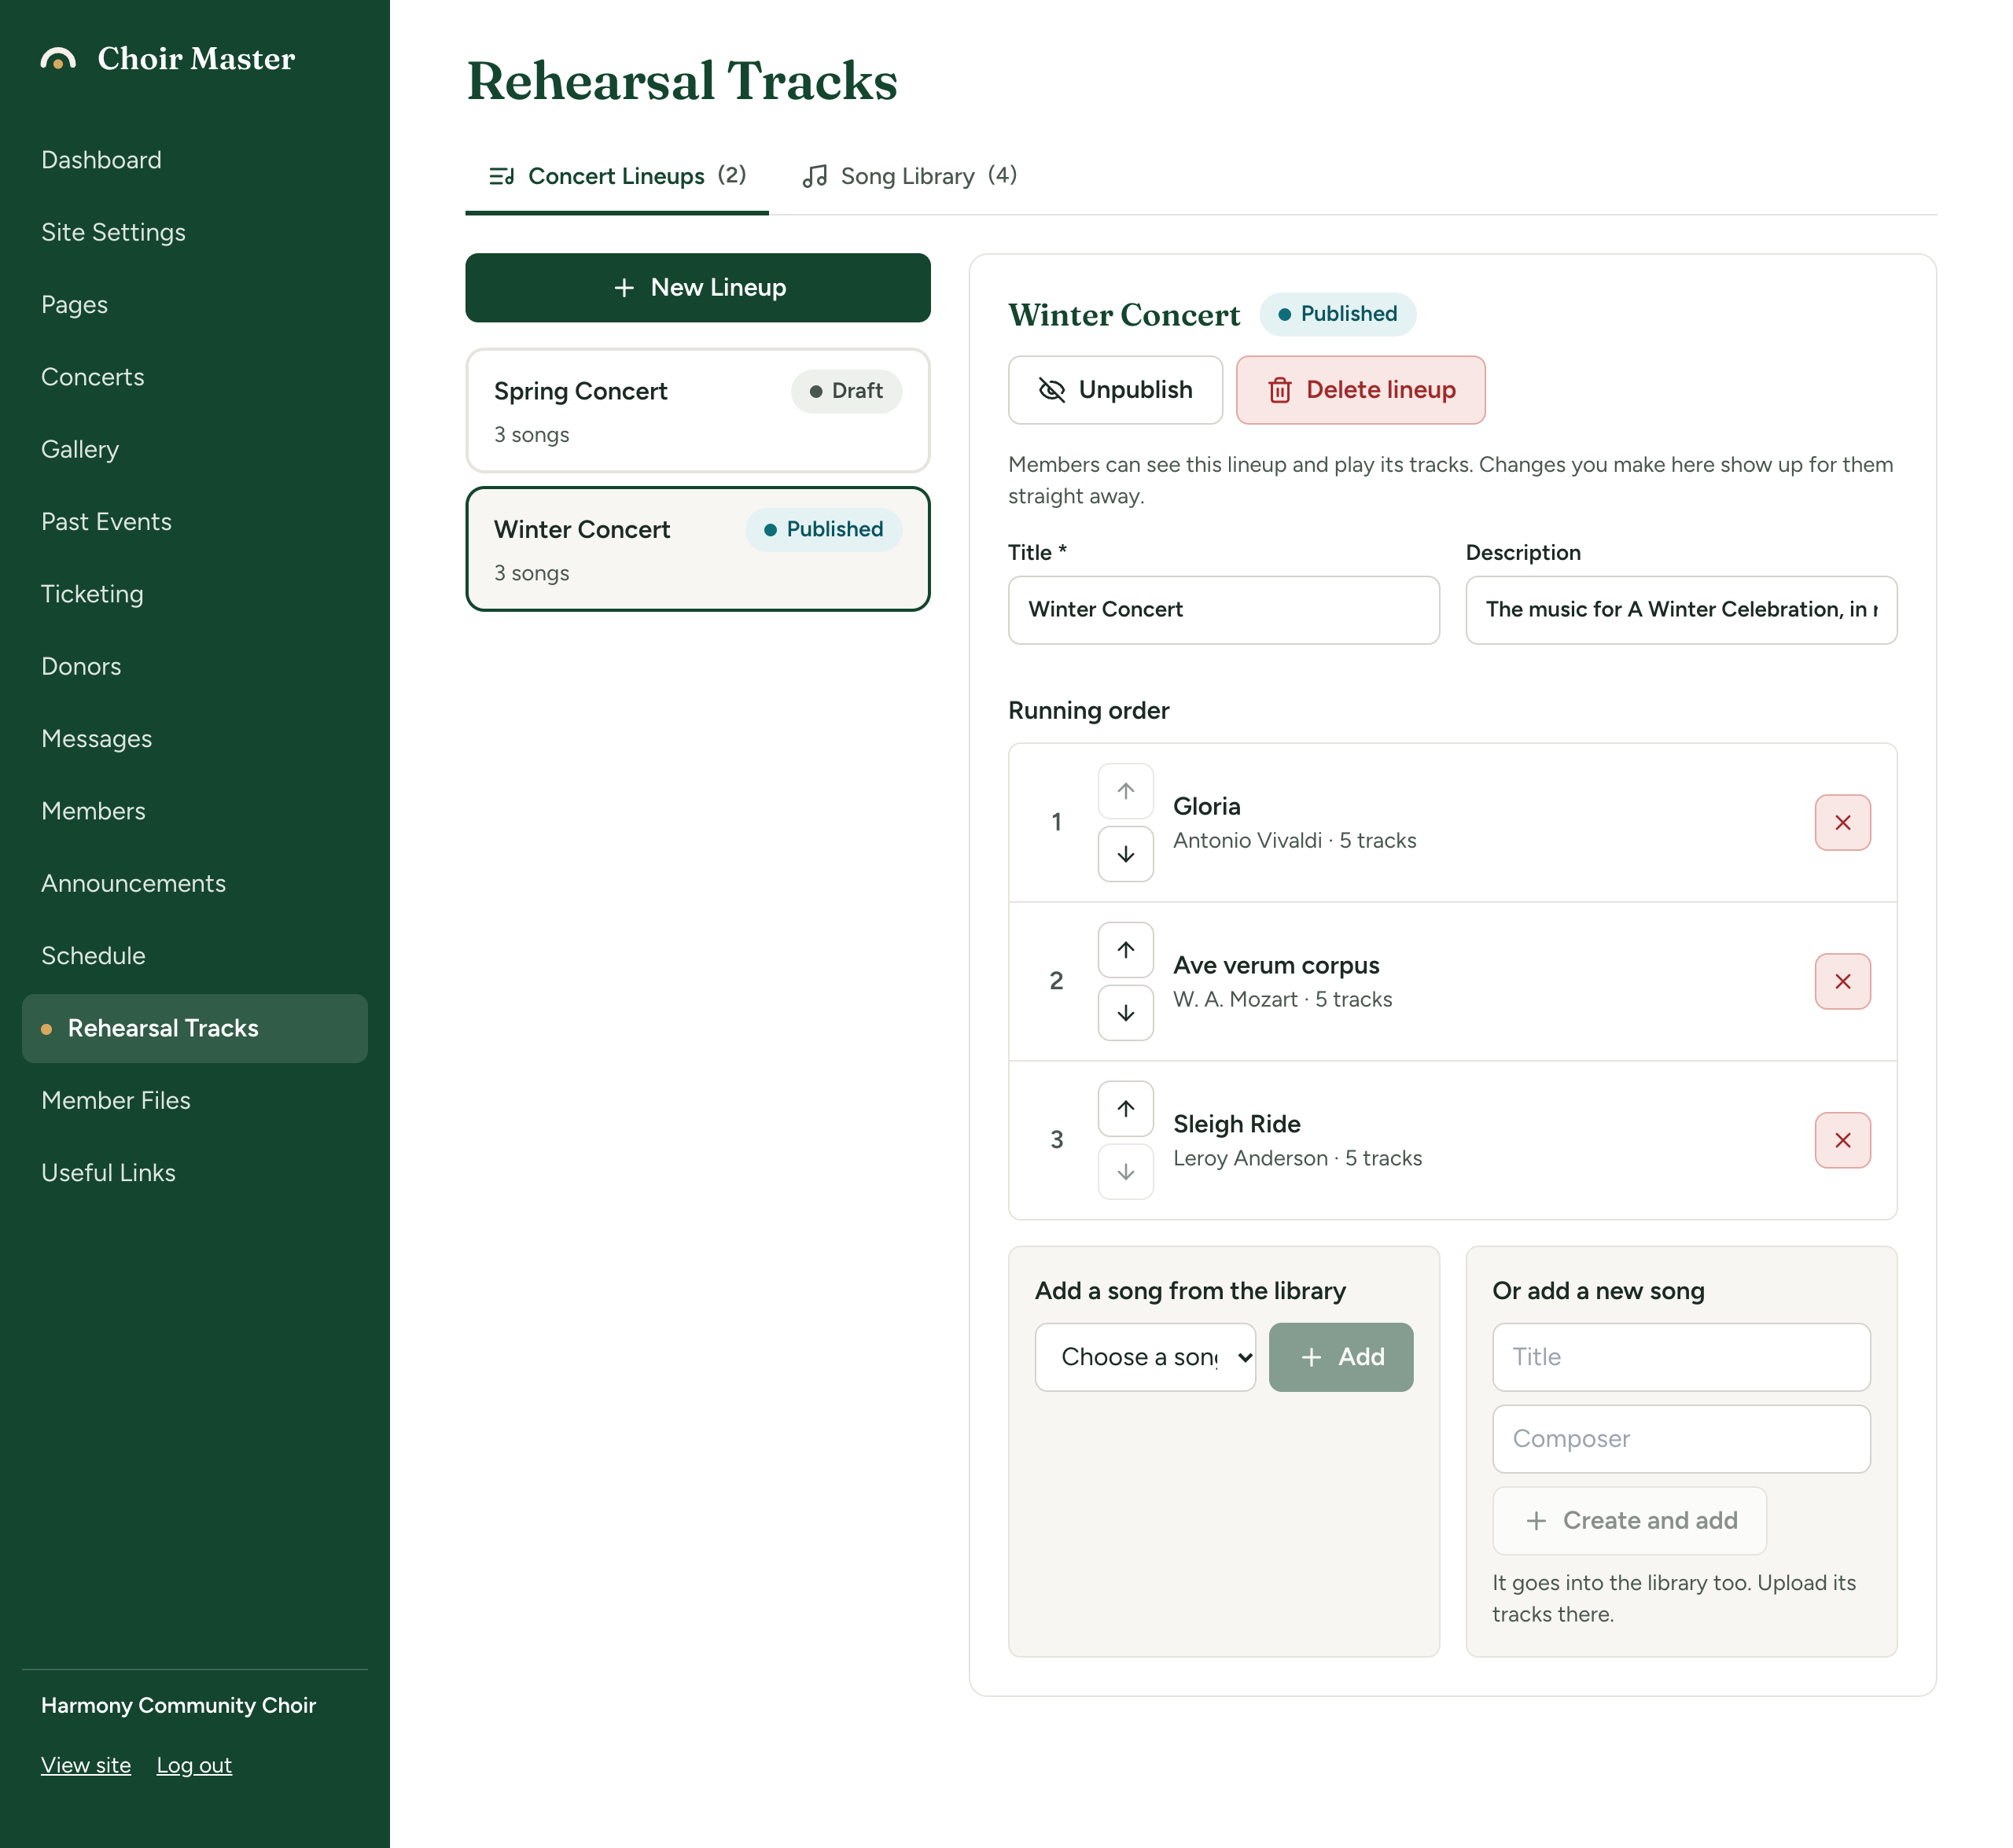Select the Winter Concert lineup card
The image size is (2013, 1848).
click(698, 549)
